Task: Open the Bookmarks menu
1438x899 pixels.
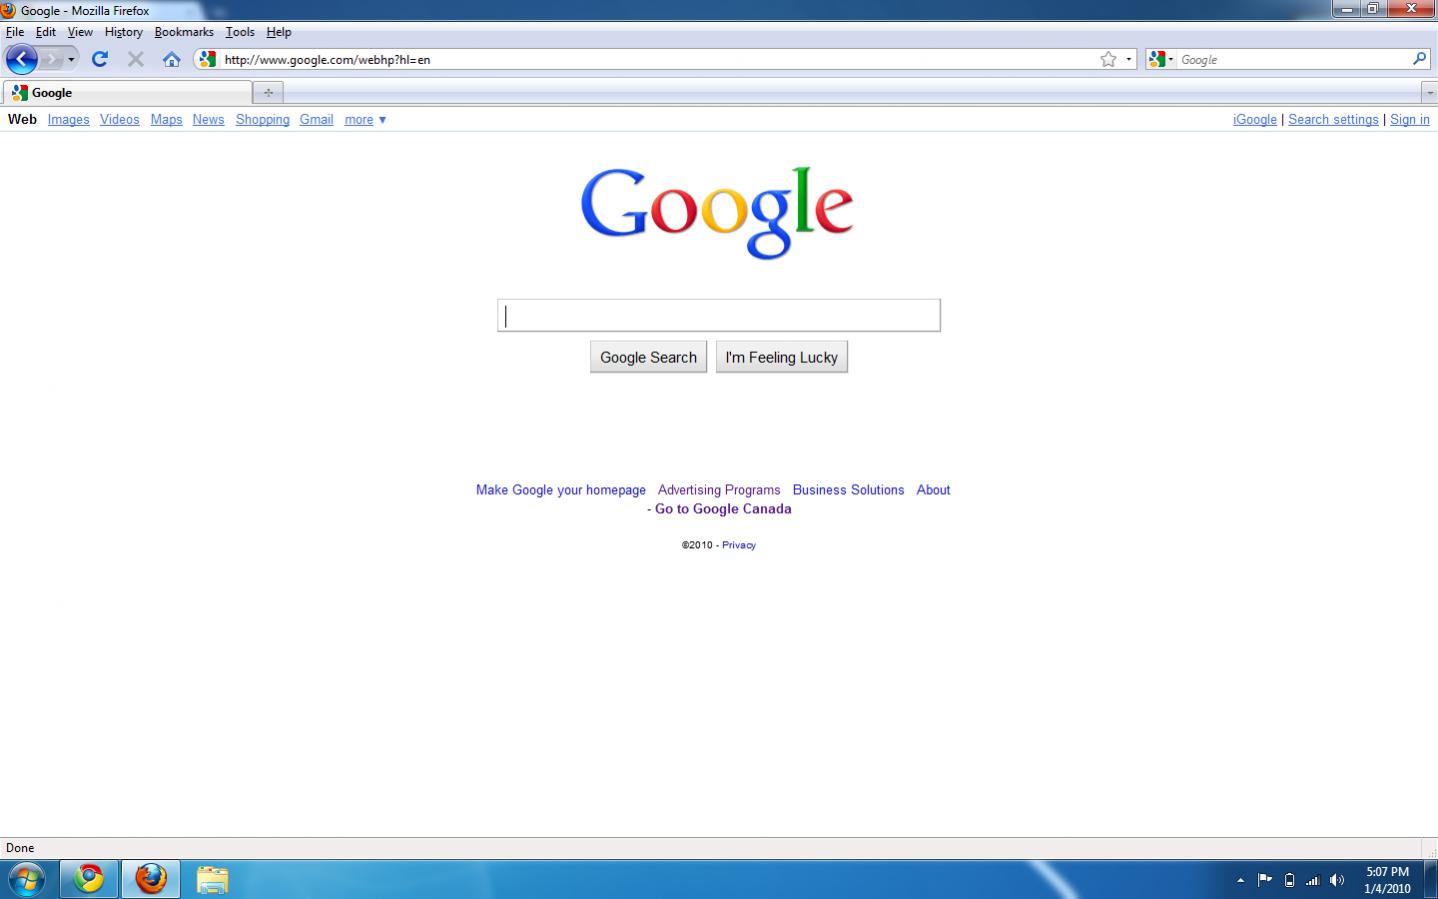Action: click(184, 32)
